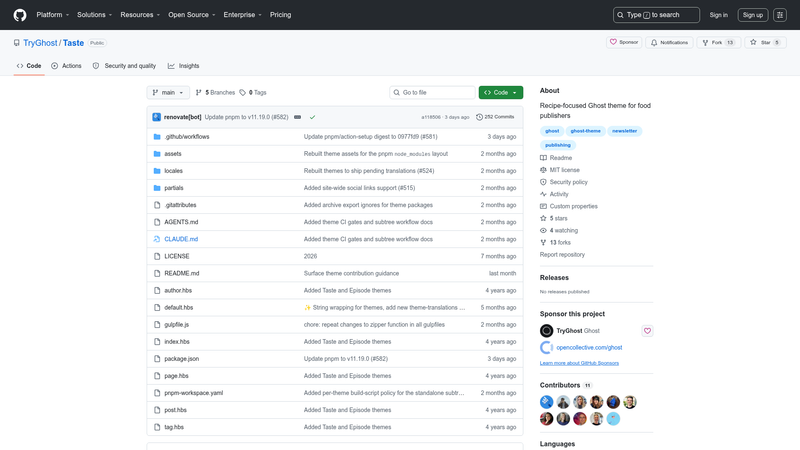Open the GitHub homepage logo

click(20, 15)
